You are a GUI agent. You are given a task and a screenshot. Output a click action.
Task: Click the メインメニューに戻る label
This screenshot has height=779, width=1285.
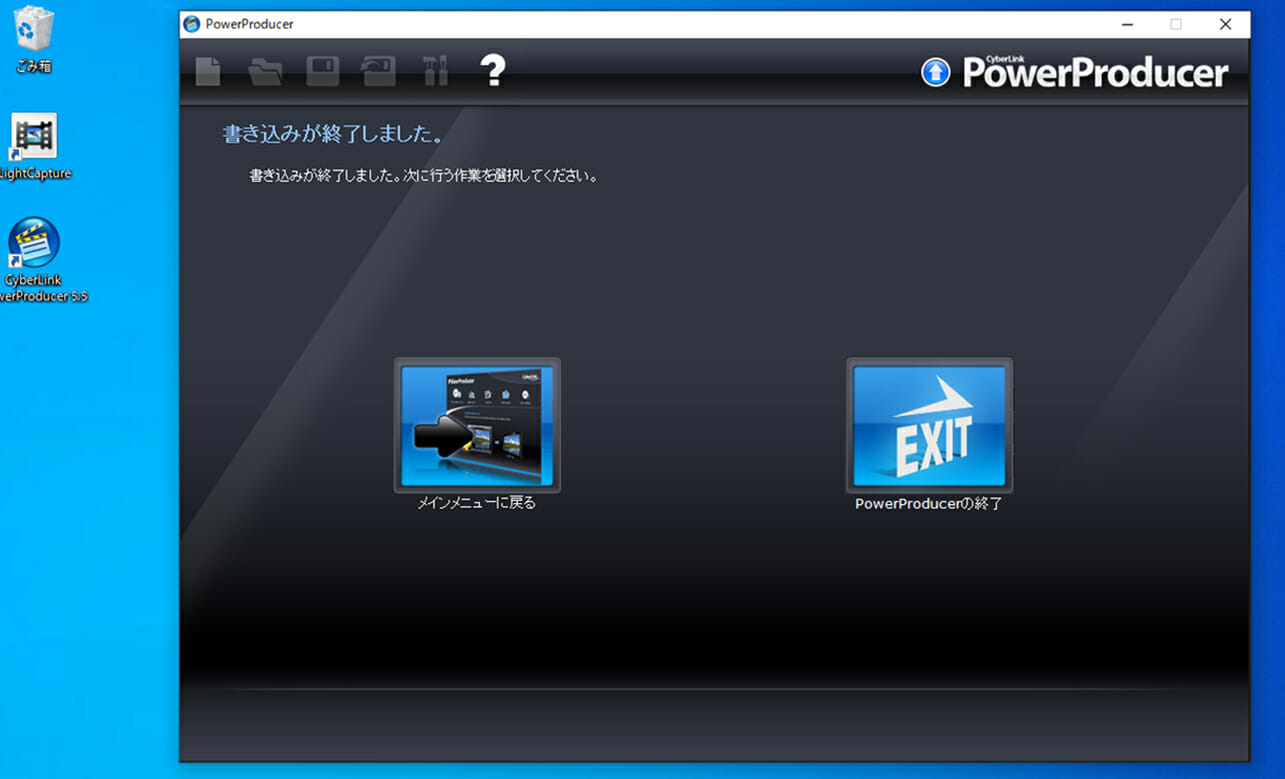click(477, 504)
